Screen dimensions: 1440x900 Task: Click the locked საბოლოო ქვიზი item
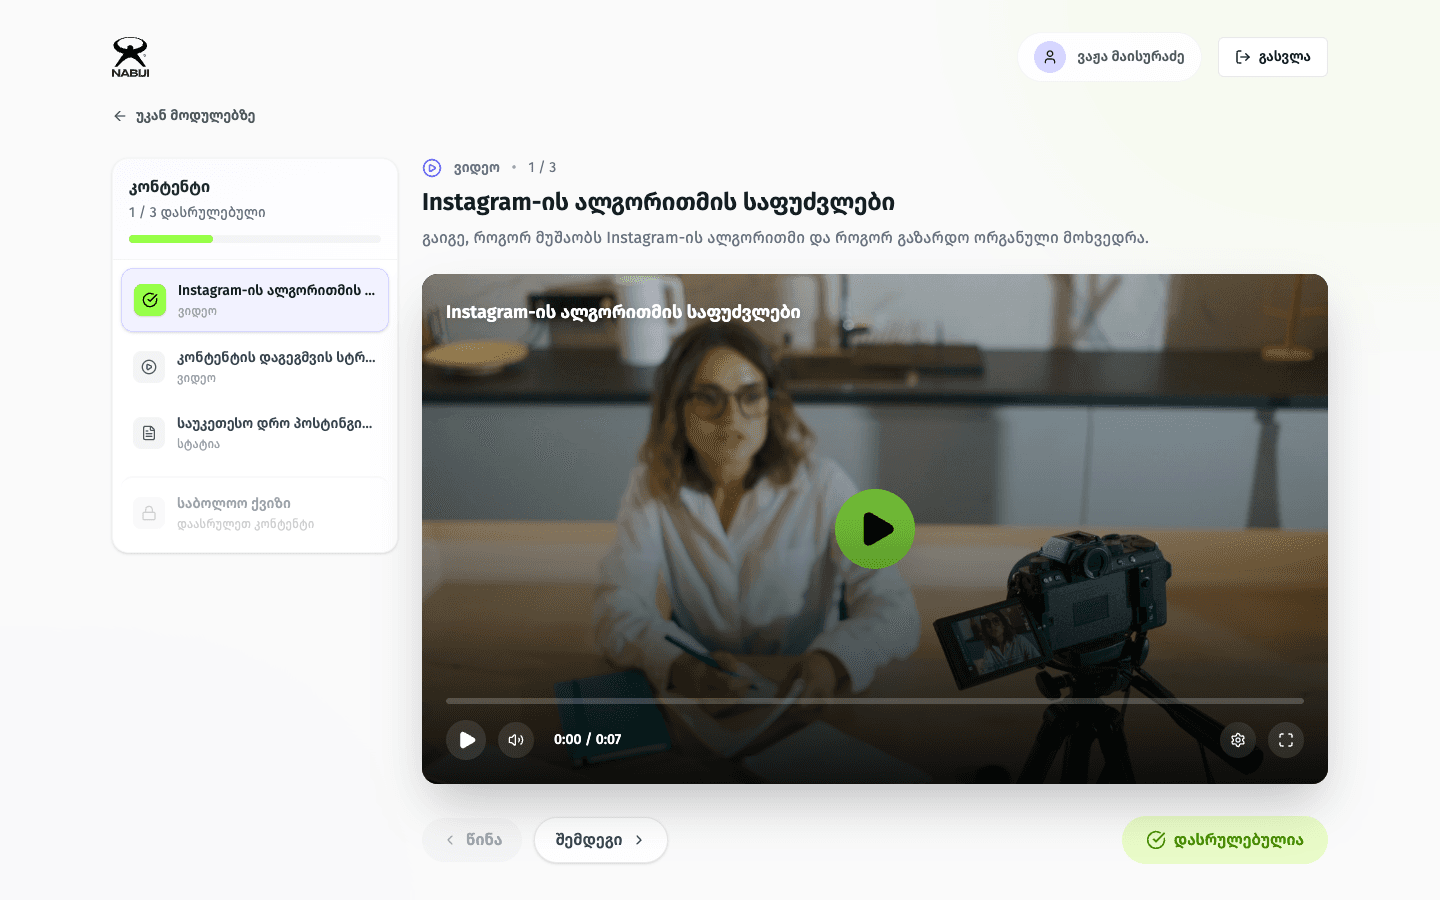255,513
